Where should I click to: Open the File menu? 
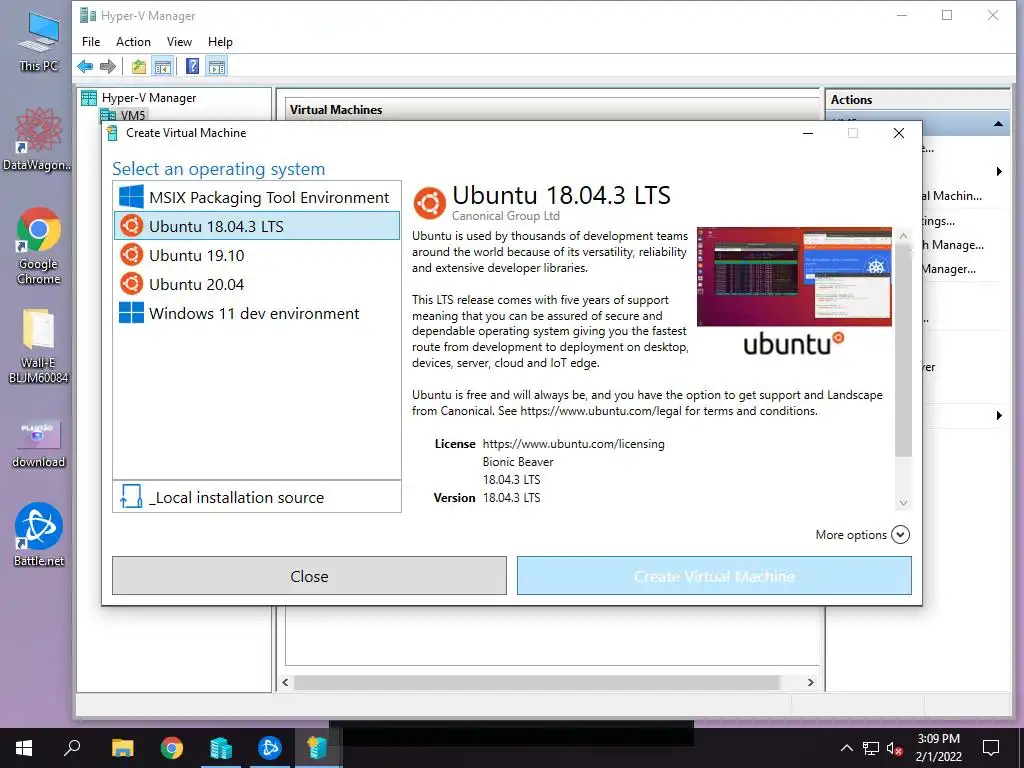[x=91, y=42]
